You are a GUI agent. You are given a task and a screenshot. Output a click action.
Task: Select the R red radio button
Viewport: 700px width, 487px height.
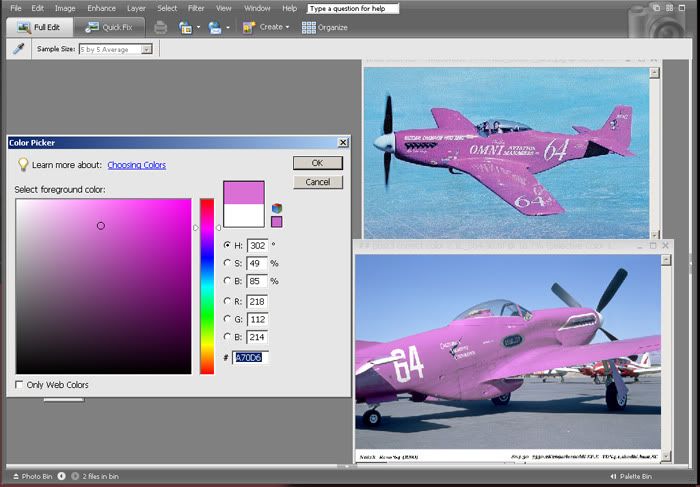coord(227,301)
